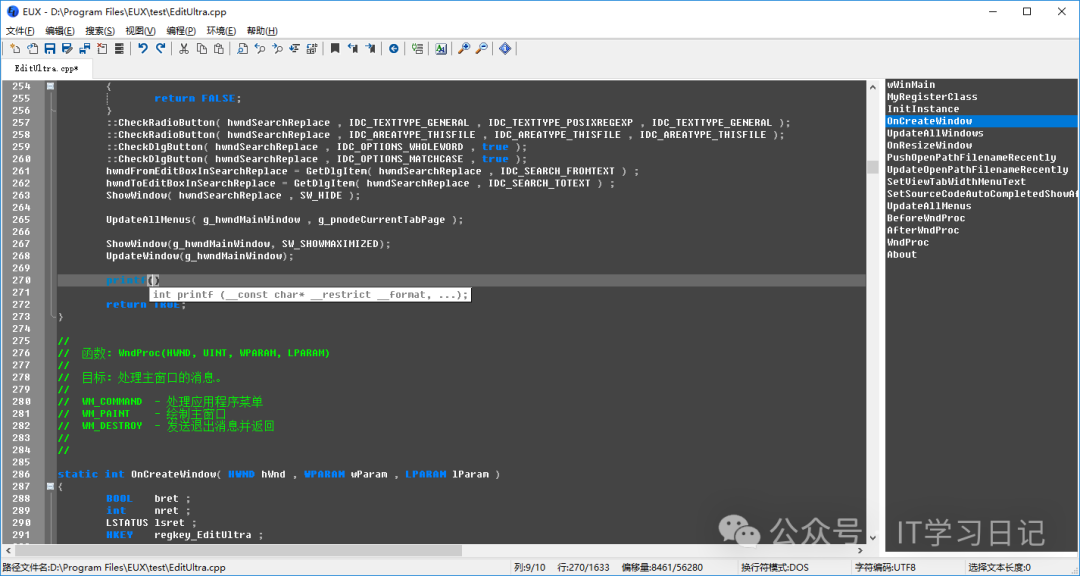Image resolution: width=1080 pixels, height=576 pixels.
Task: Toggle bookmark using the toolbar bookmark icon
Action: (335, 48)
